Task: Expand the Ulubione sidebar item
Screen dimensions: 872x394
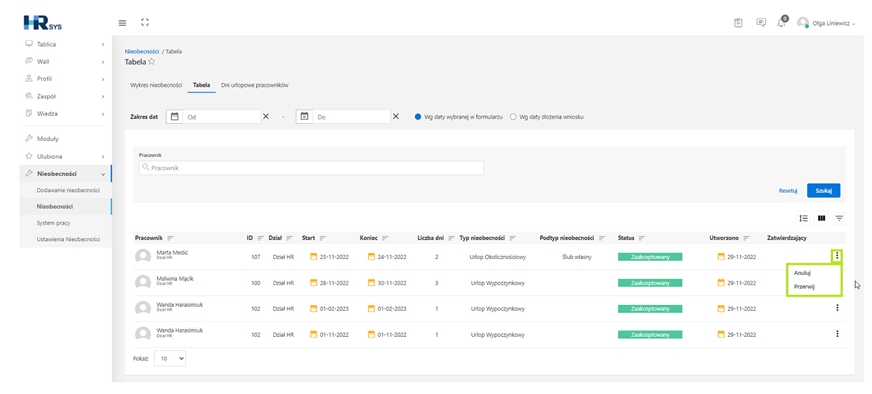Action: [x=65, y=156]
